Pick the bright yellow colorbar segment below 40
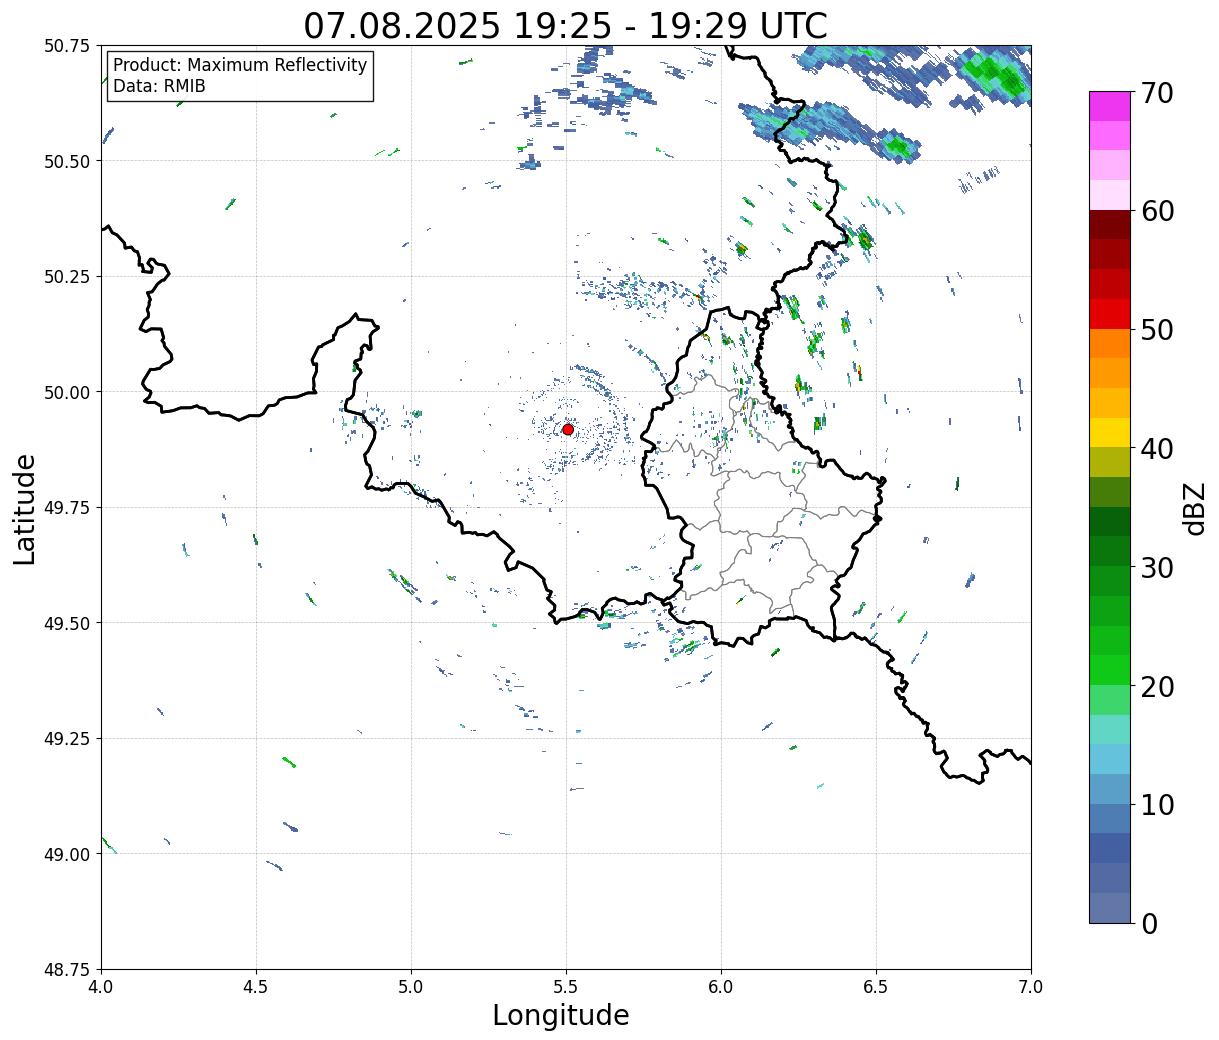 (1110, 433)
